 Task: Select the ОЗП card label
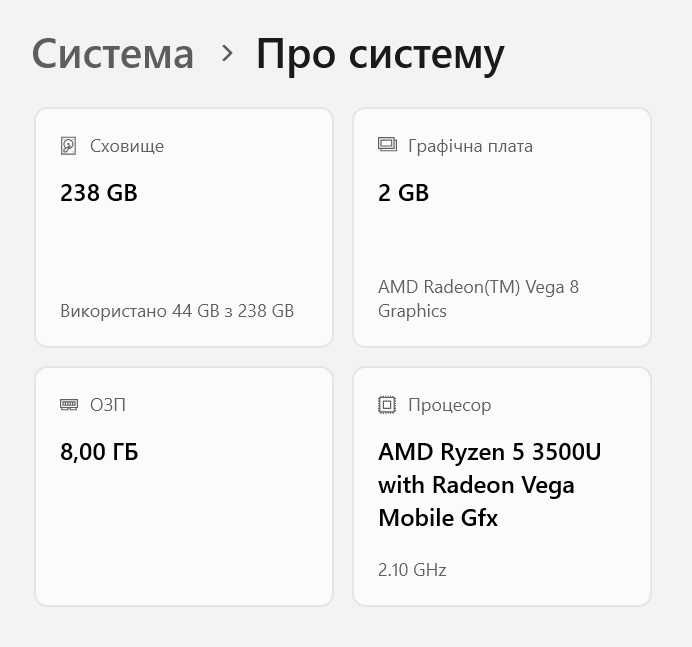(x=108, y=405)
